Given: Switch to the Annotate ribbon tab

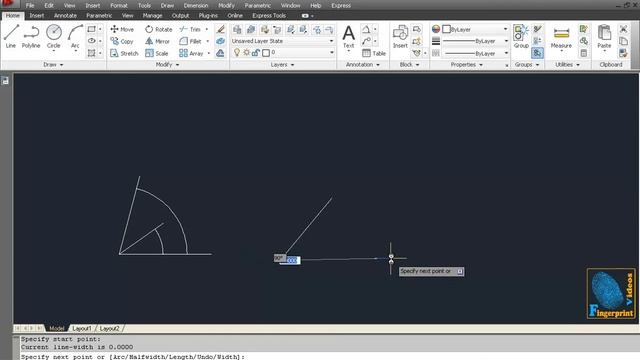Looking at the screenshot, I should (x=65, y=16).
